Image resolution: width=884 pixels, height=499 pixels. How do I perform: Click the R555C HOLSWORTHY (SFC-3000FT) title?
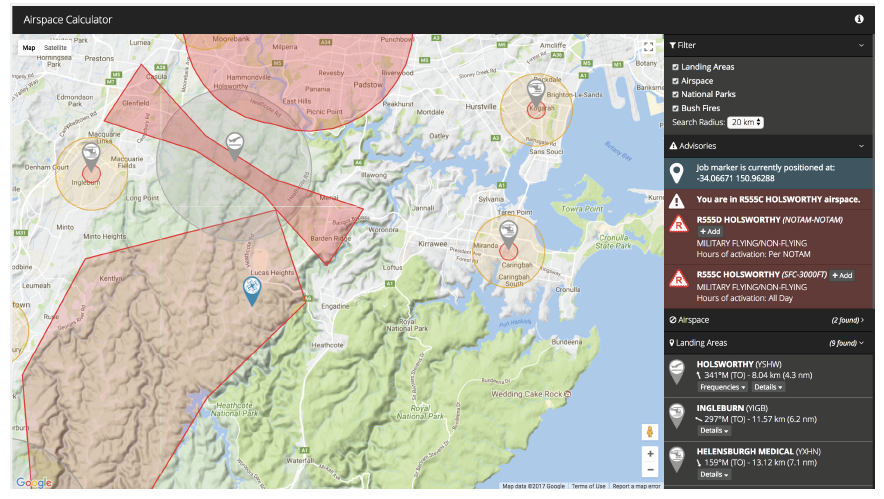[x=762, y=275]
